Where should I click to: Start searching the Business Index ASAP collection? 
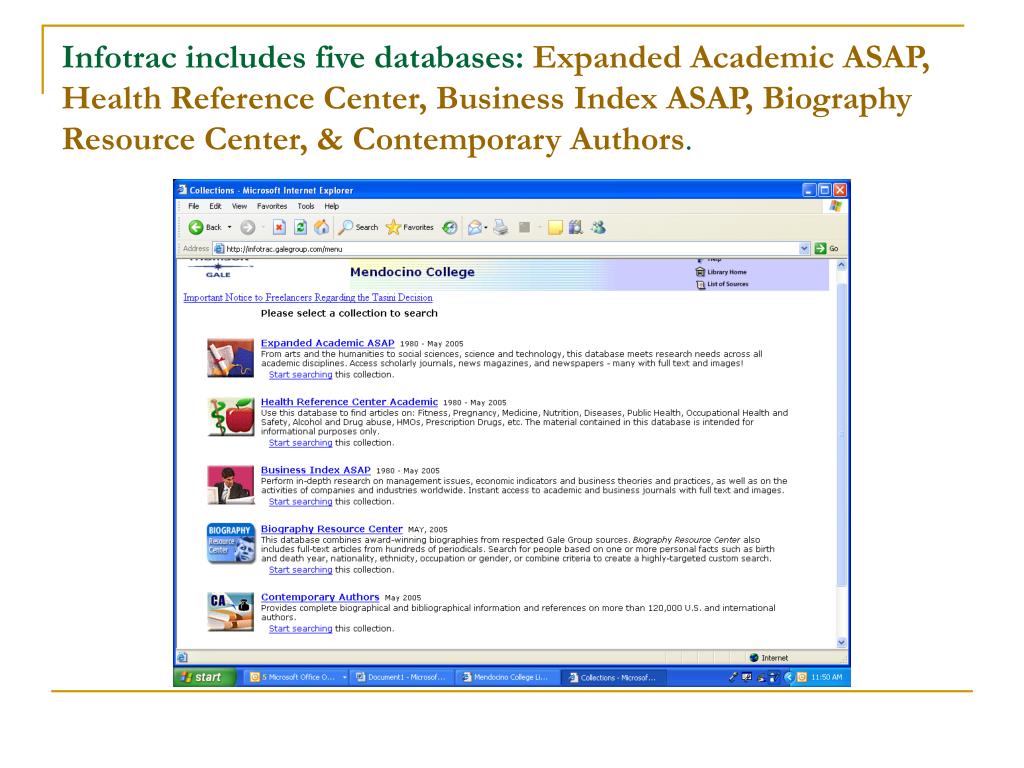[x=300, y=502]
